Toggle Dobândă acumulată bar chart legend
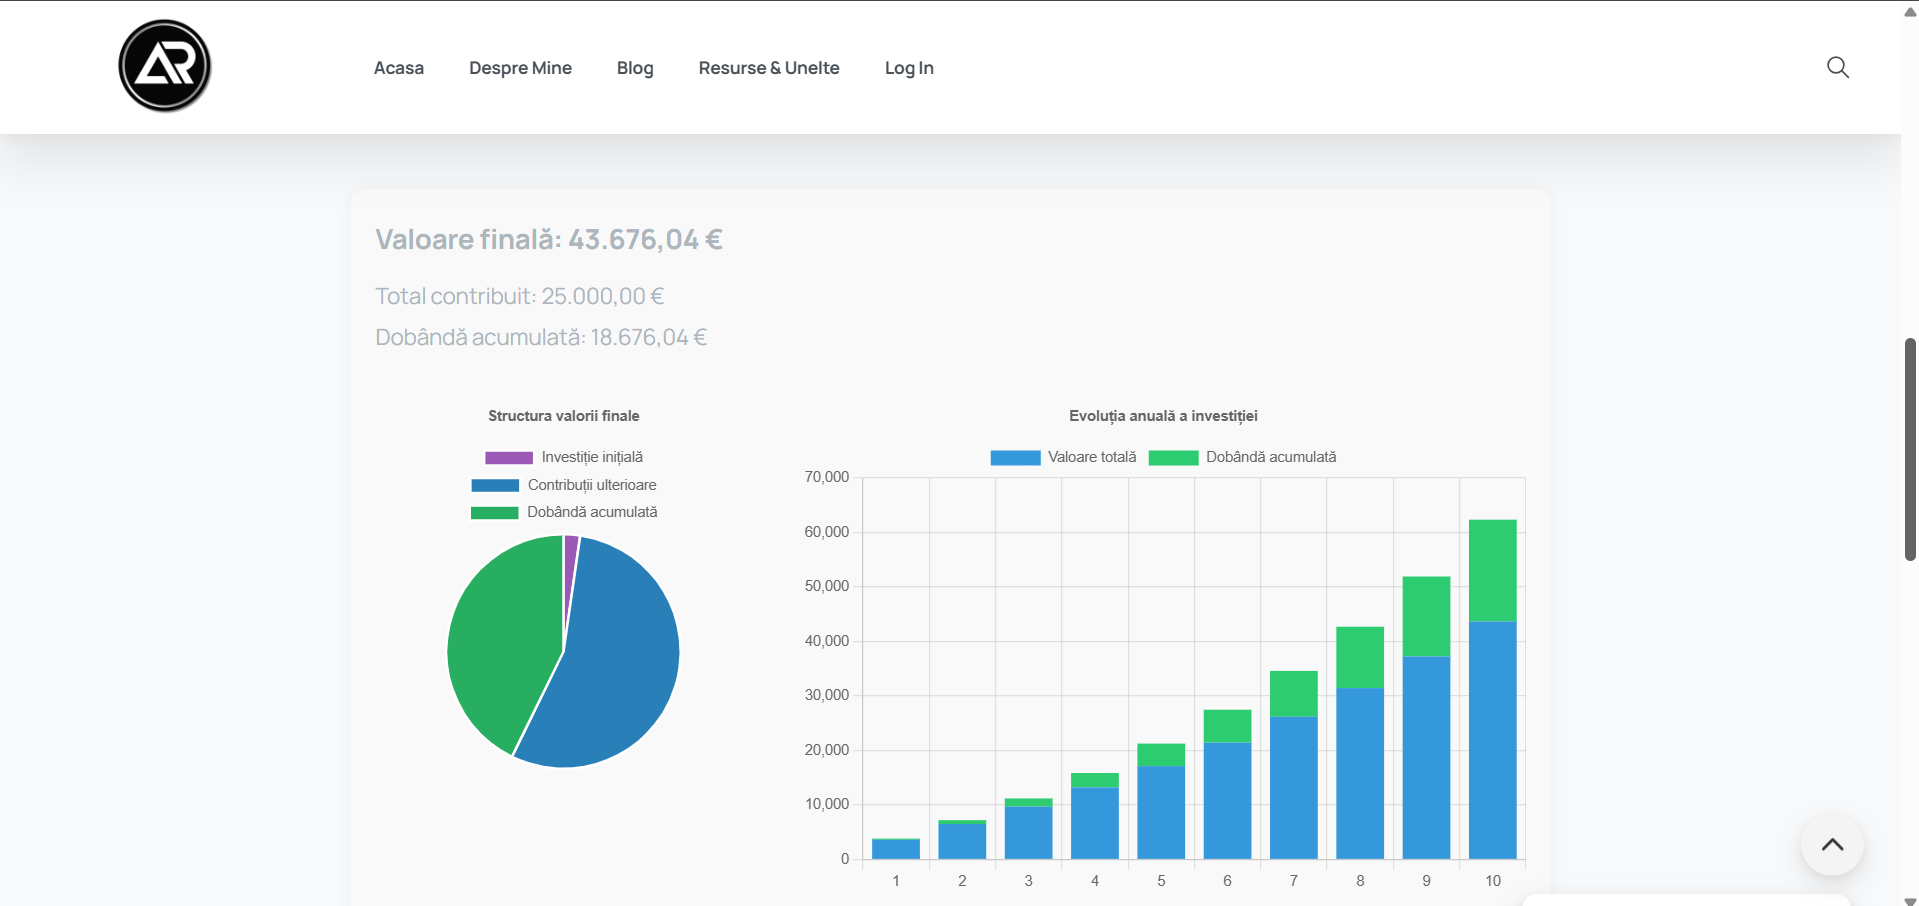The width and height of the screenshot is (1919, 906). (1270, 457)
